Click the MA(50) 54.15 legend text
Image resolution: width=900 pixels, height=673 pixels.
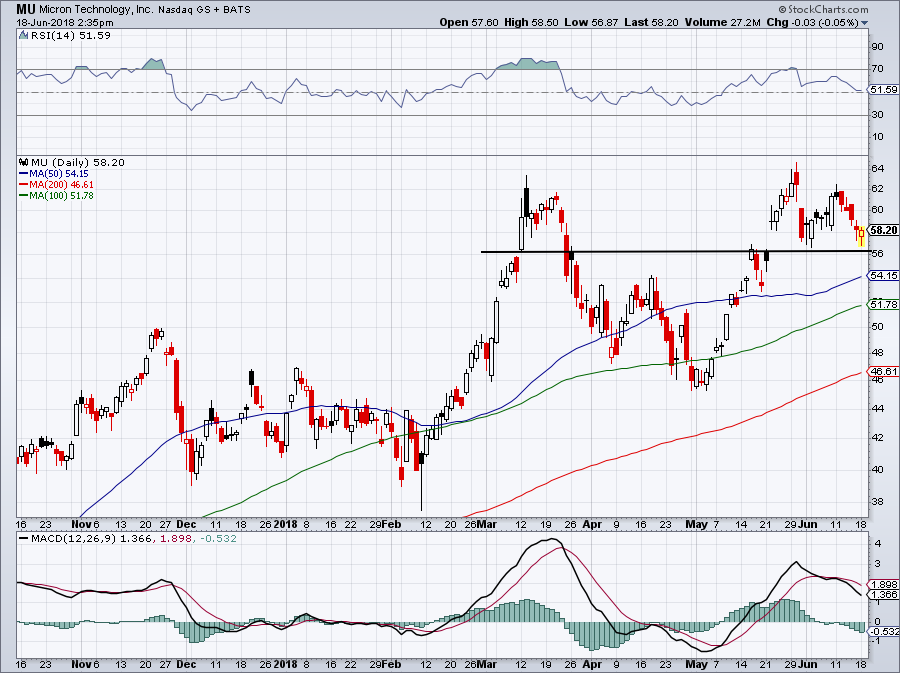(59, 174)
